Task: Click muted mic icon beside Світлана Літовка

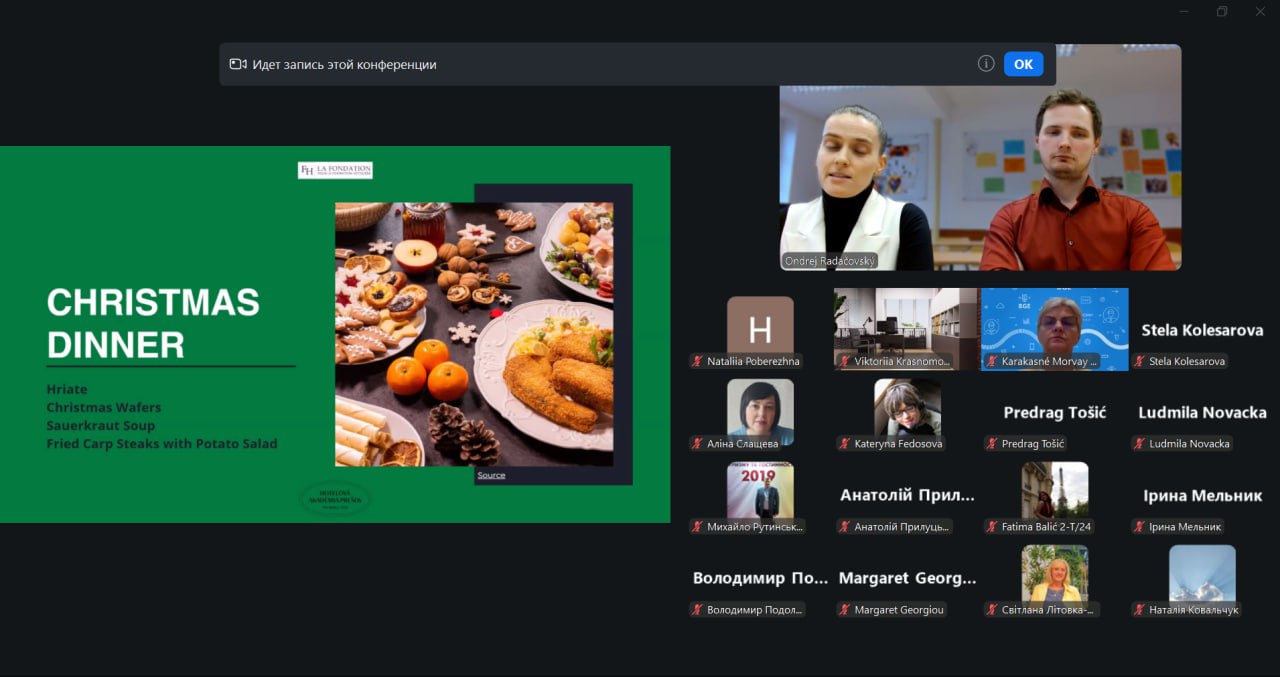Action: point(992,609)
